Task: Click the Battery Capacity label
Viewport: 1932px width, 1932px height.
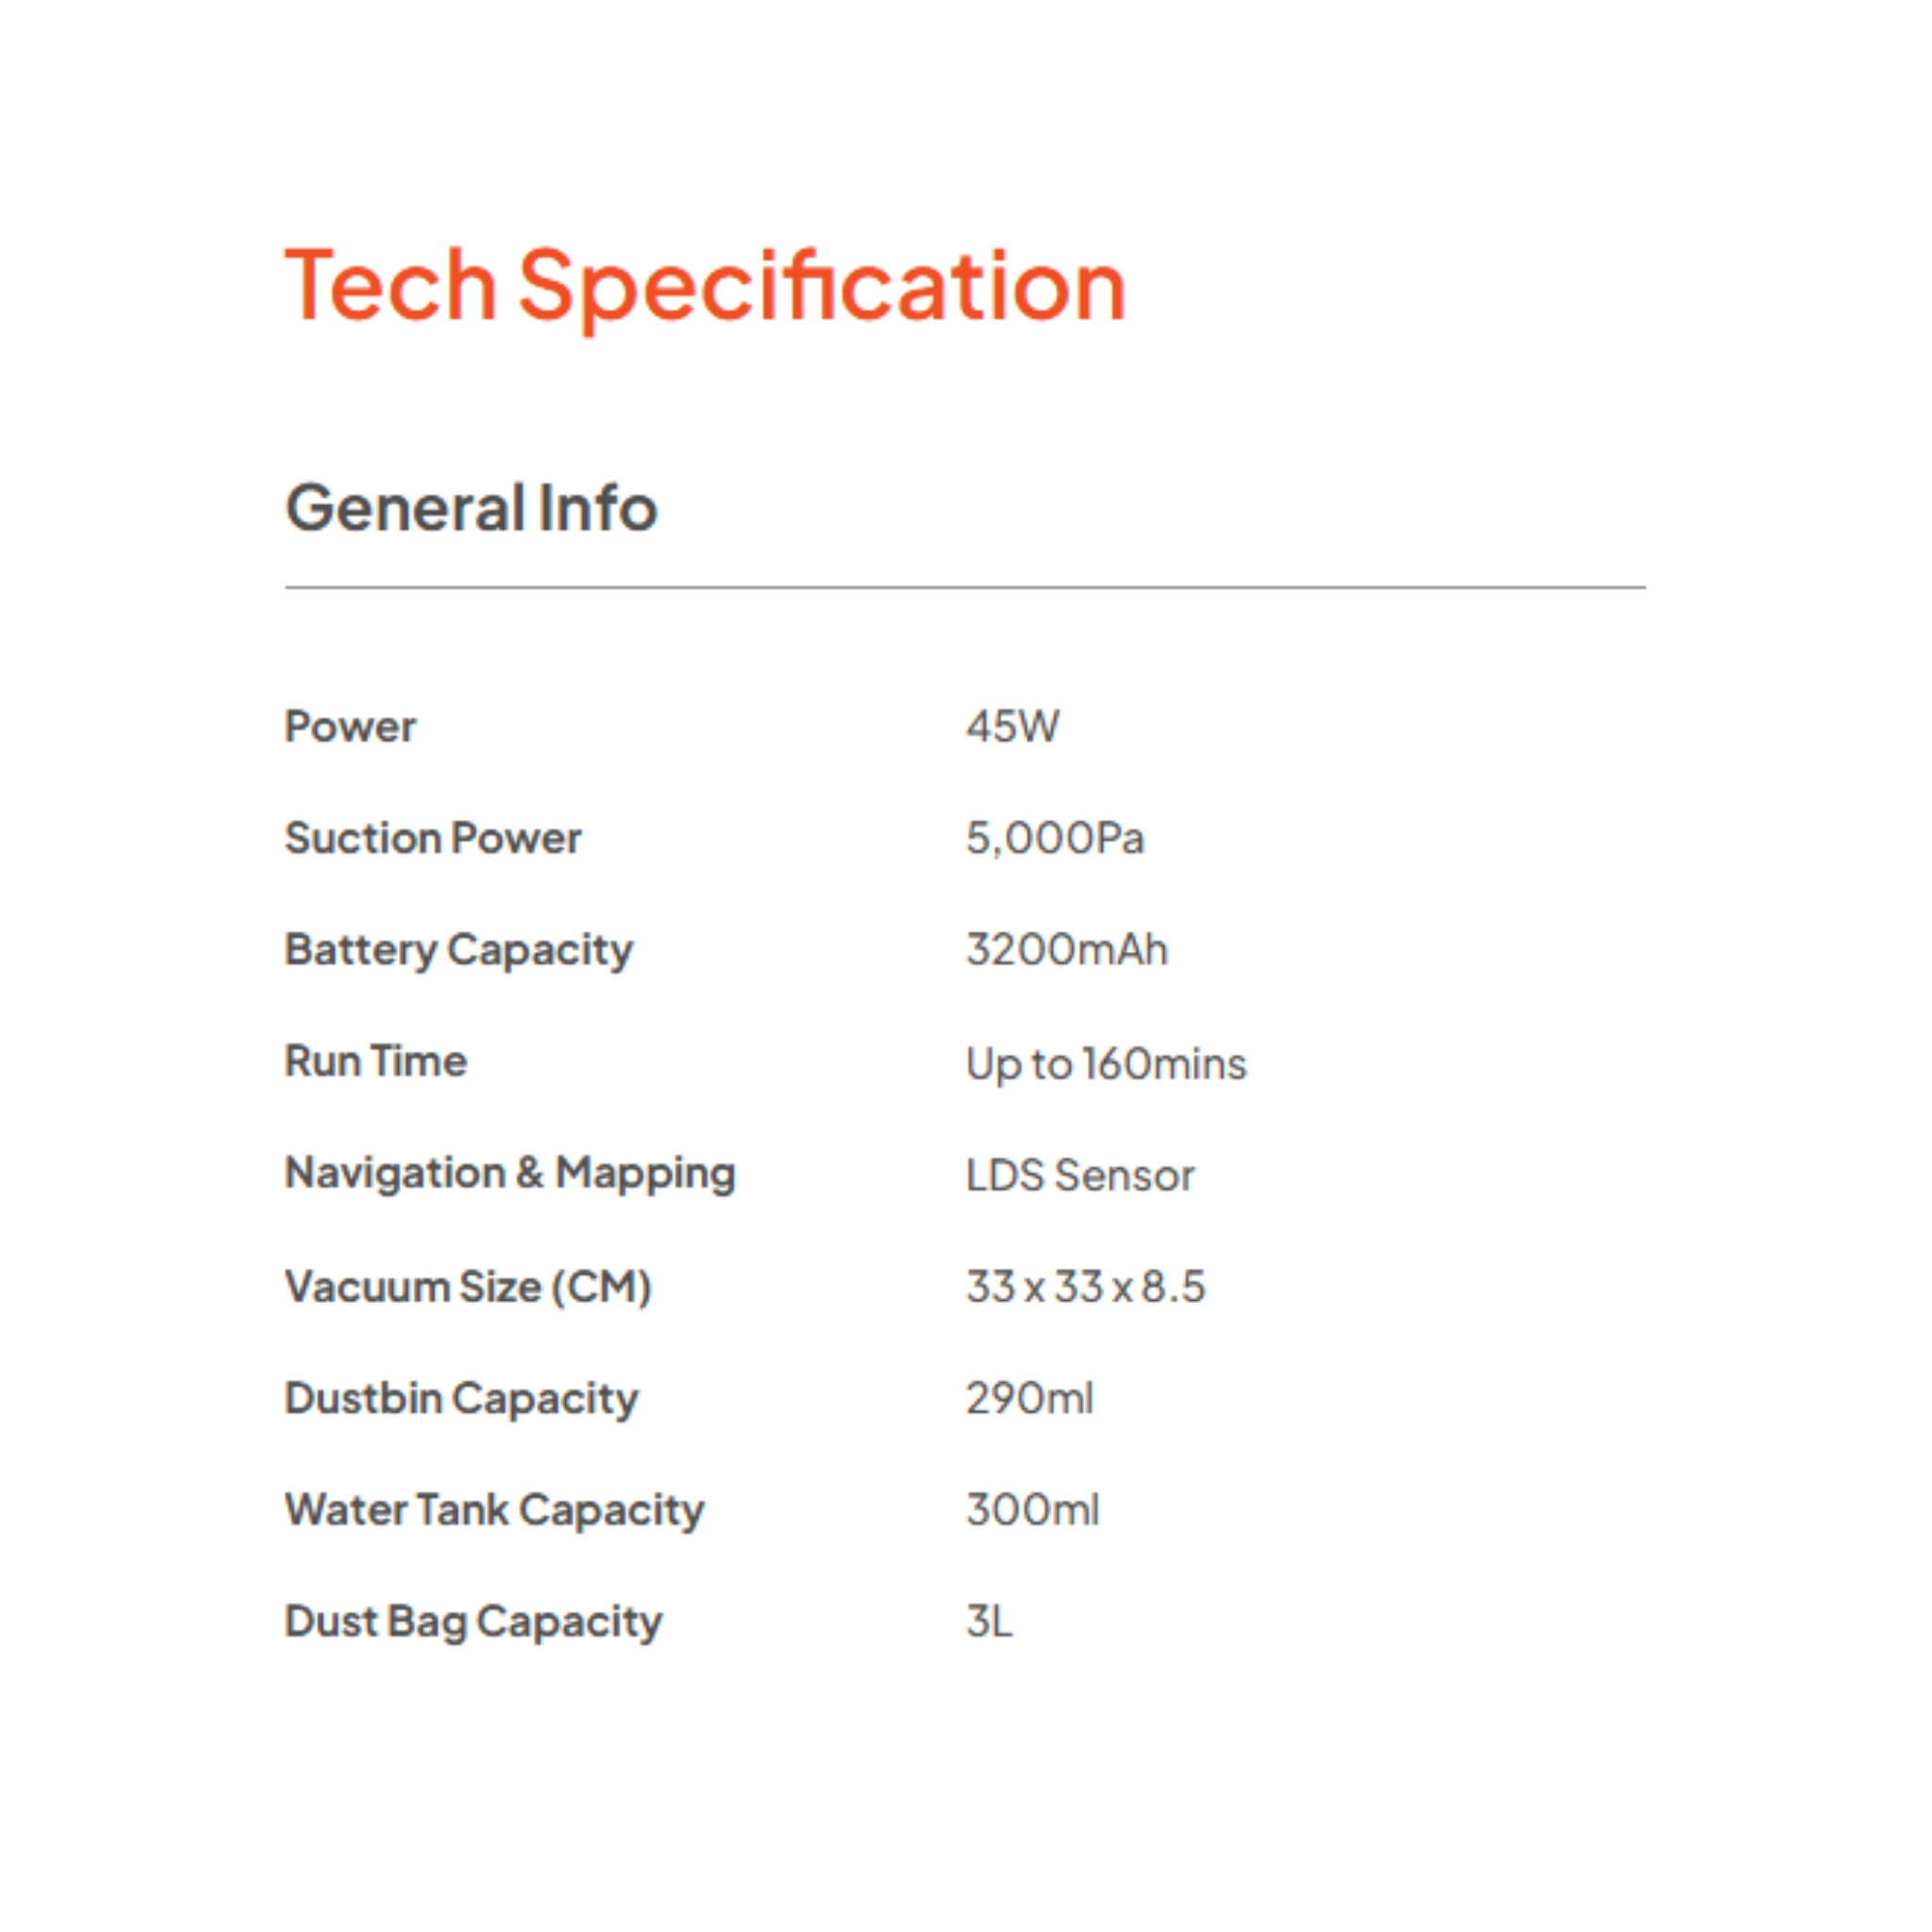Action: click(x=458, y=950)
